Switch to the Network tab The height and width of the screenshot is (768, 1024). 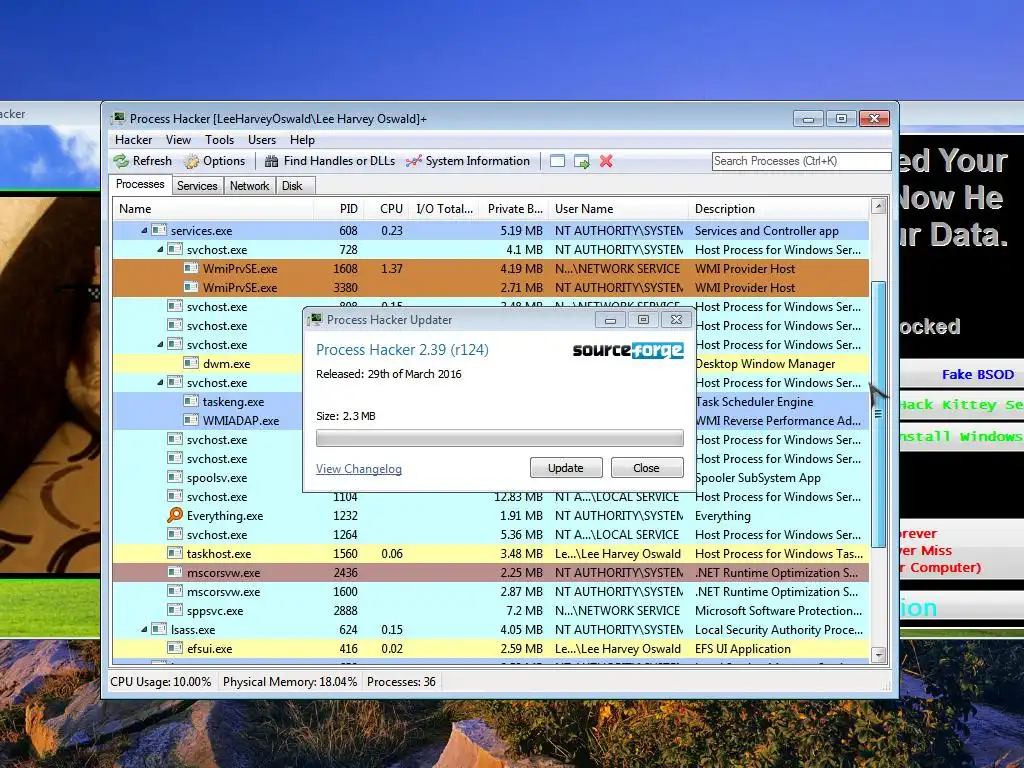coord(249,186)
